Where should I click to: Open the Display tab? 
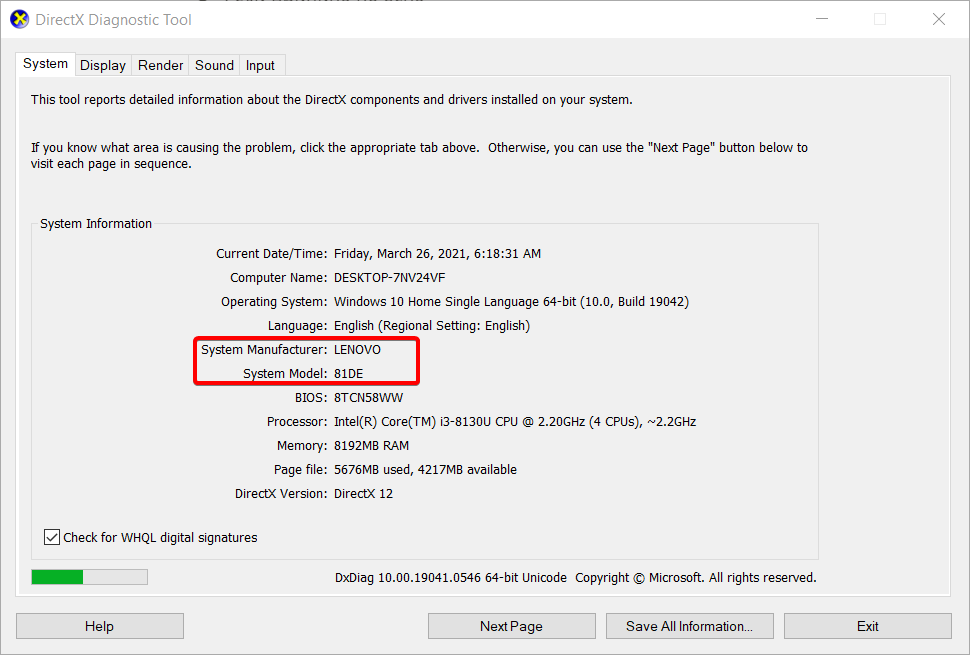(103, 65)
